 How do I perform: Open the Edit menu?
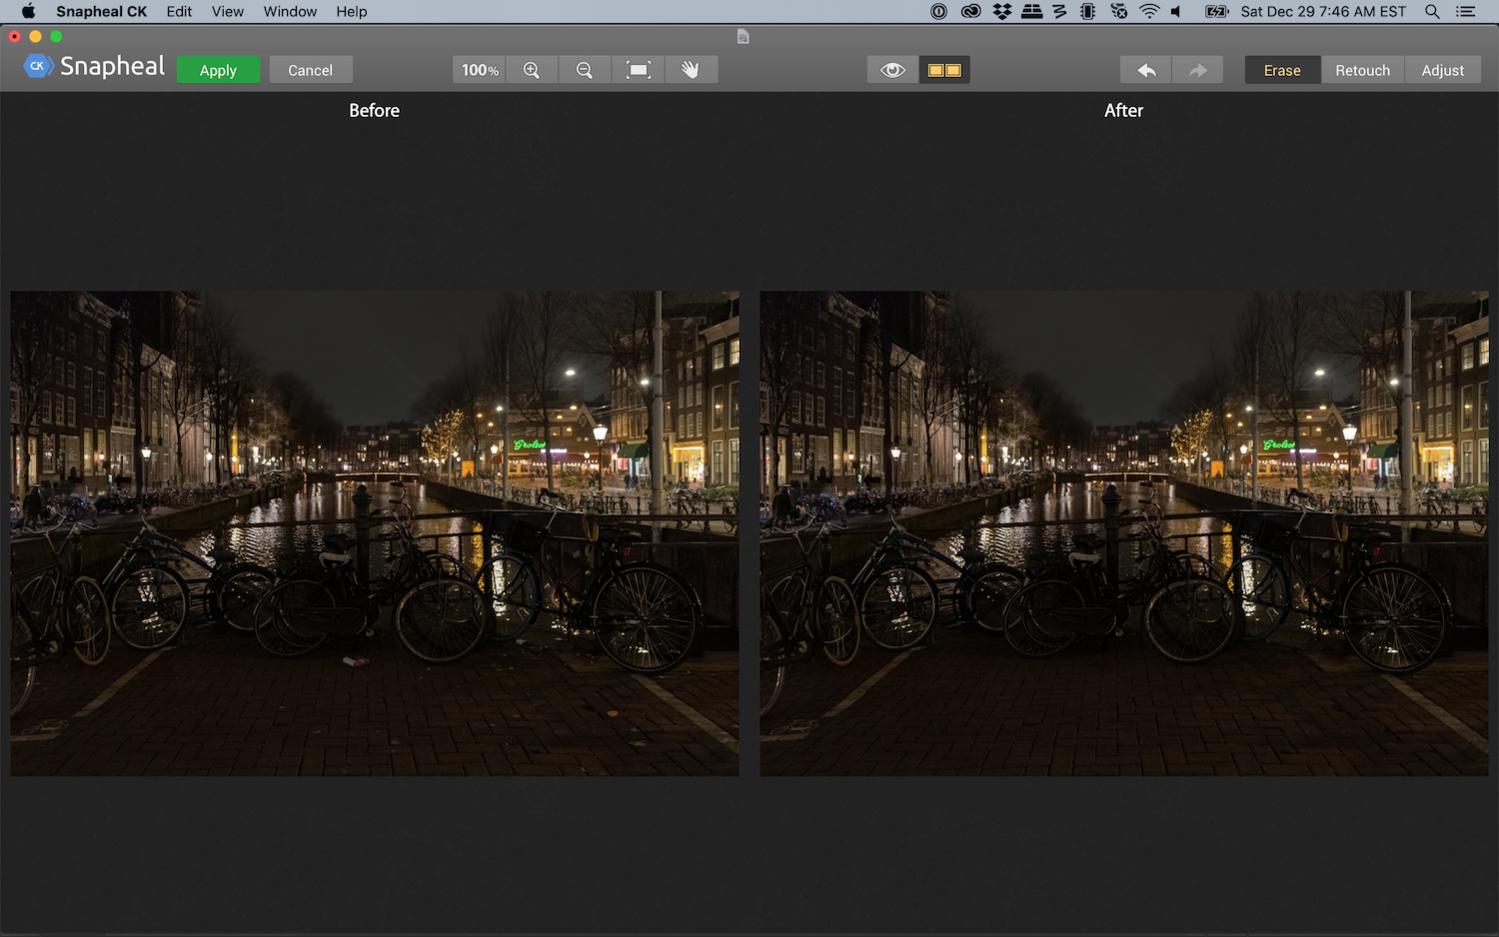coord(179,12)
